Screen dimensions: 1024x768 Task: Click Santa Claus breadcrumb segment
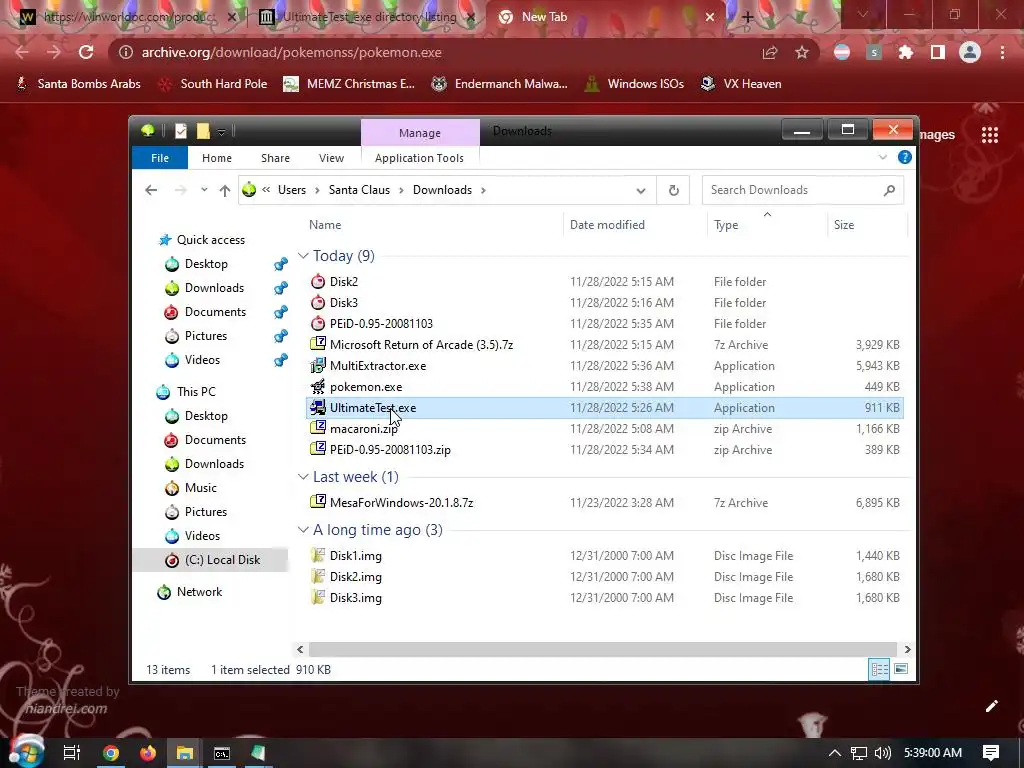coord(359,190)
